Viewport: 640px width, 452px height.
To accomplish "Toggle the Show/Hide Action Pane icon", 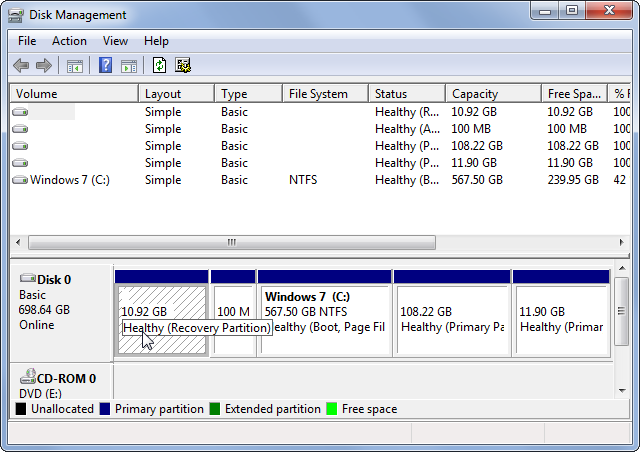I will [129, 66].
